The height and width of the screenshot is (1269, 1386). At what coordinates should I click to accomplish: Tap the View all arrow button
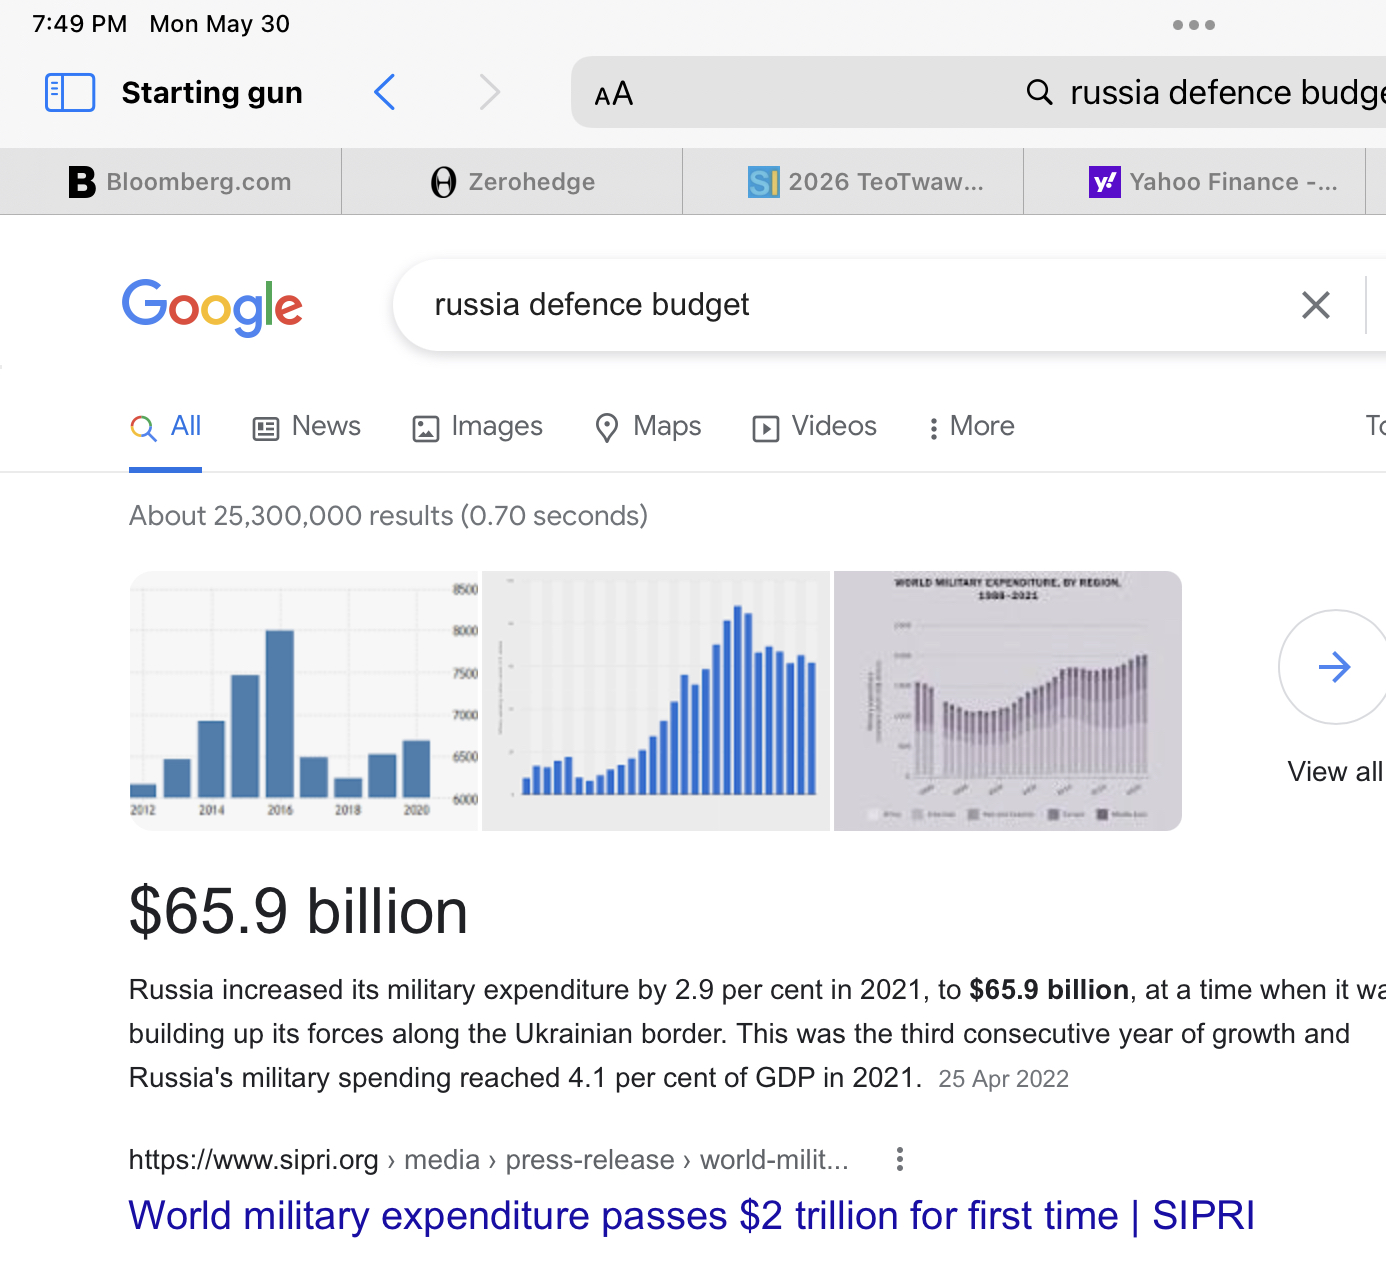click(x=1334, y=667)
